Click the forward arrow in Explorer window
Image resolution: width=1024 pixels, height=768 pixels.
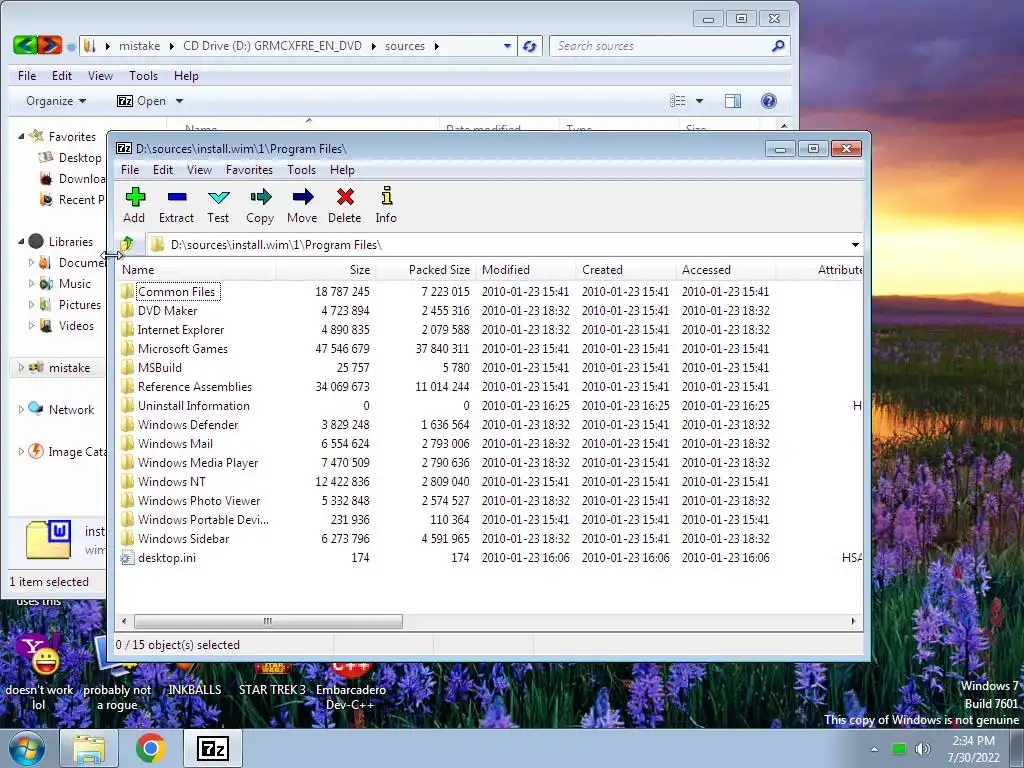pos(50,45)
